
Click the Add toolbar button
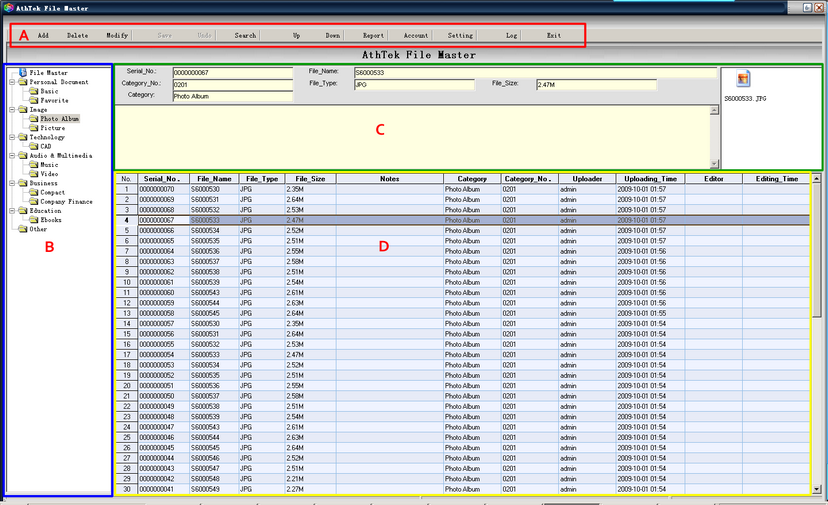(43, 35)
